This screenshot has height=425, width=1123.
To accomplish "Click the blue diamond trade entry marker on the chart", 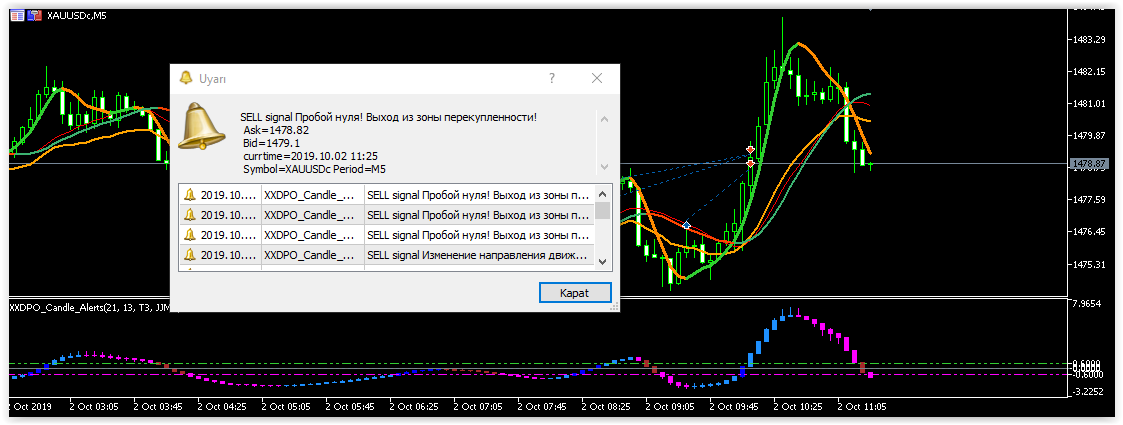I will 687,225.
